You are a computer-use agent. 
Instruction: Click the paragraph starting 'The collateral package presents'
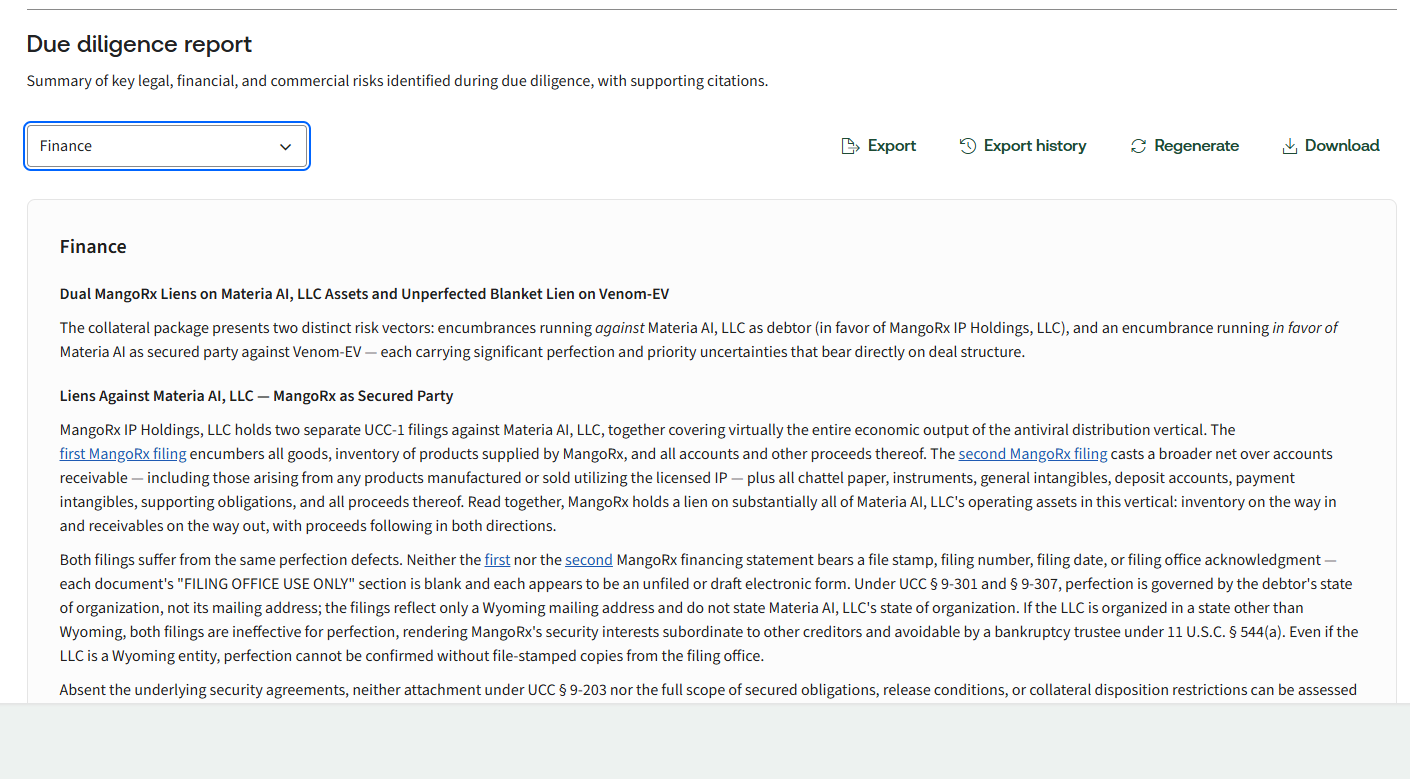[x=699, y=340]
